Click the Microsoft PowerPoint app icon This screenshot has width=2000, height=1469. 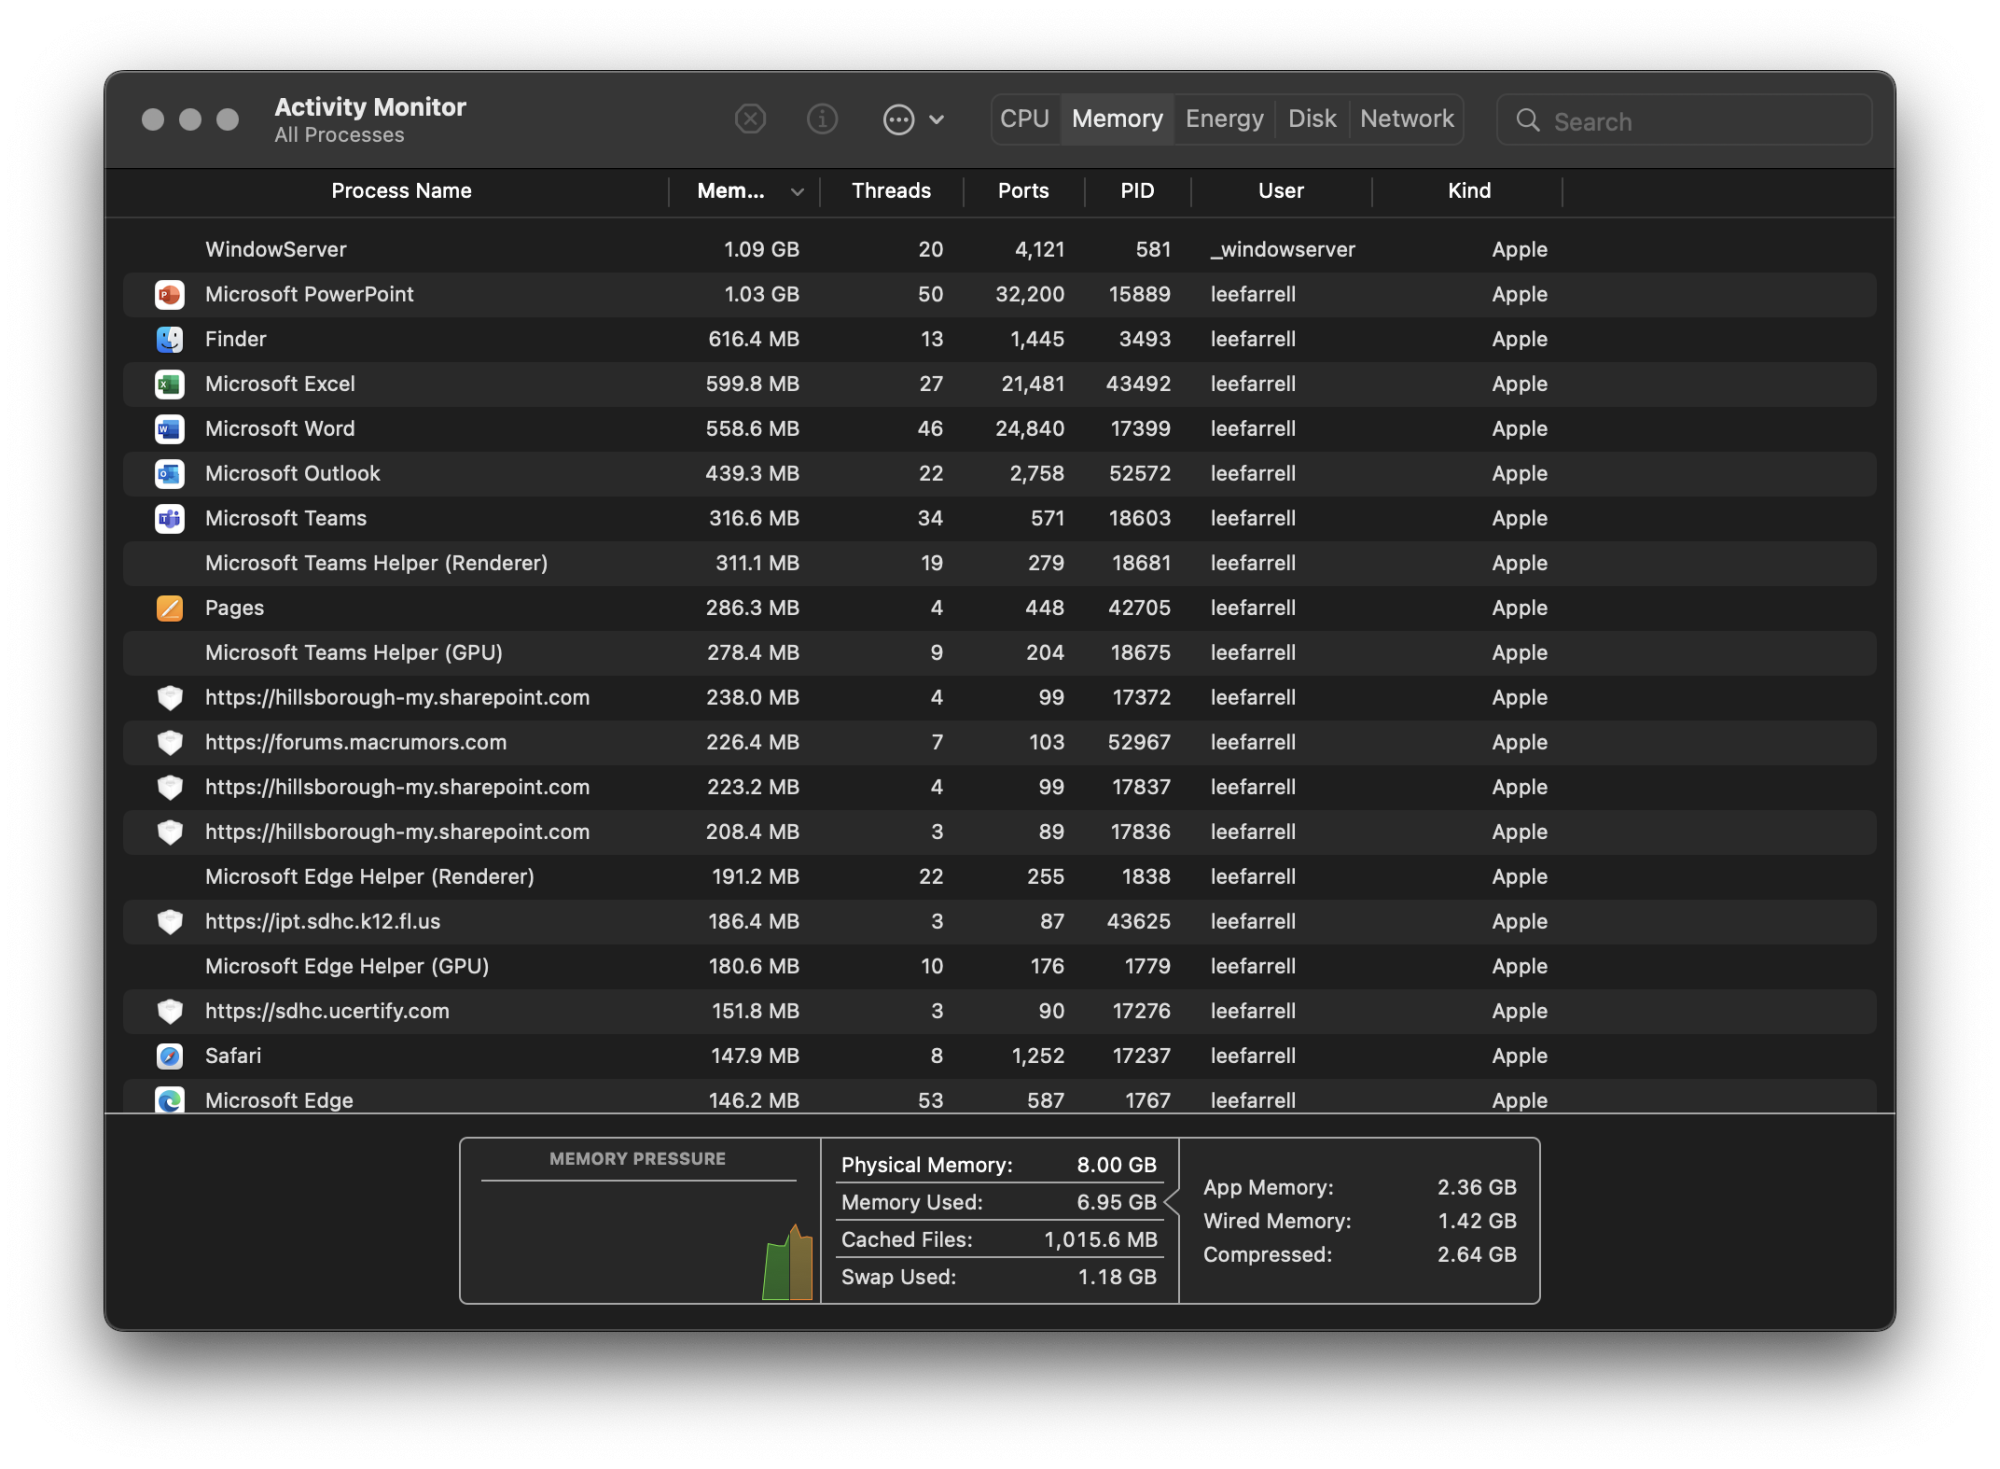pos(170,295)
